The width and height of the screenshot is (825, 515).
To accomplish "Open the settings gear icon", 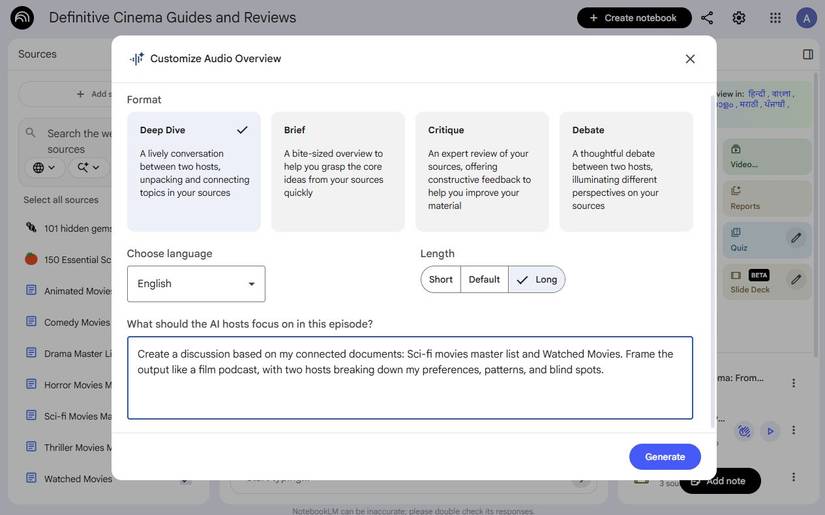I will 739,18.
